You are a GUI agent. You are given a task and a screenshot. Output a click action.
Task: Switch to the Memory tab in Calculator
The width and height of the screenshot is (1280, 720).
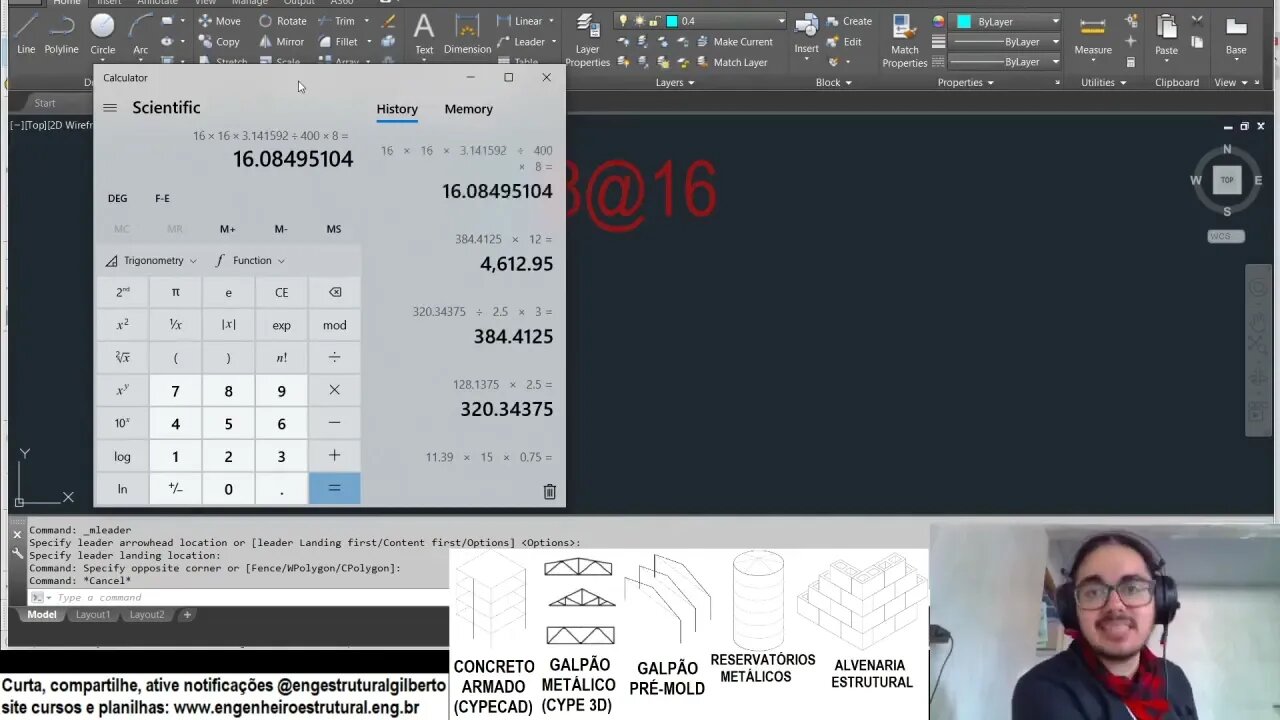[x=468, y=109]
